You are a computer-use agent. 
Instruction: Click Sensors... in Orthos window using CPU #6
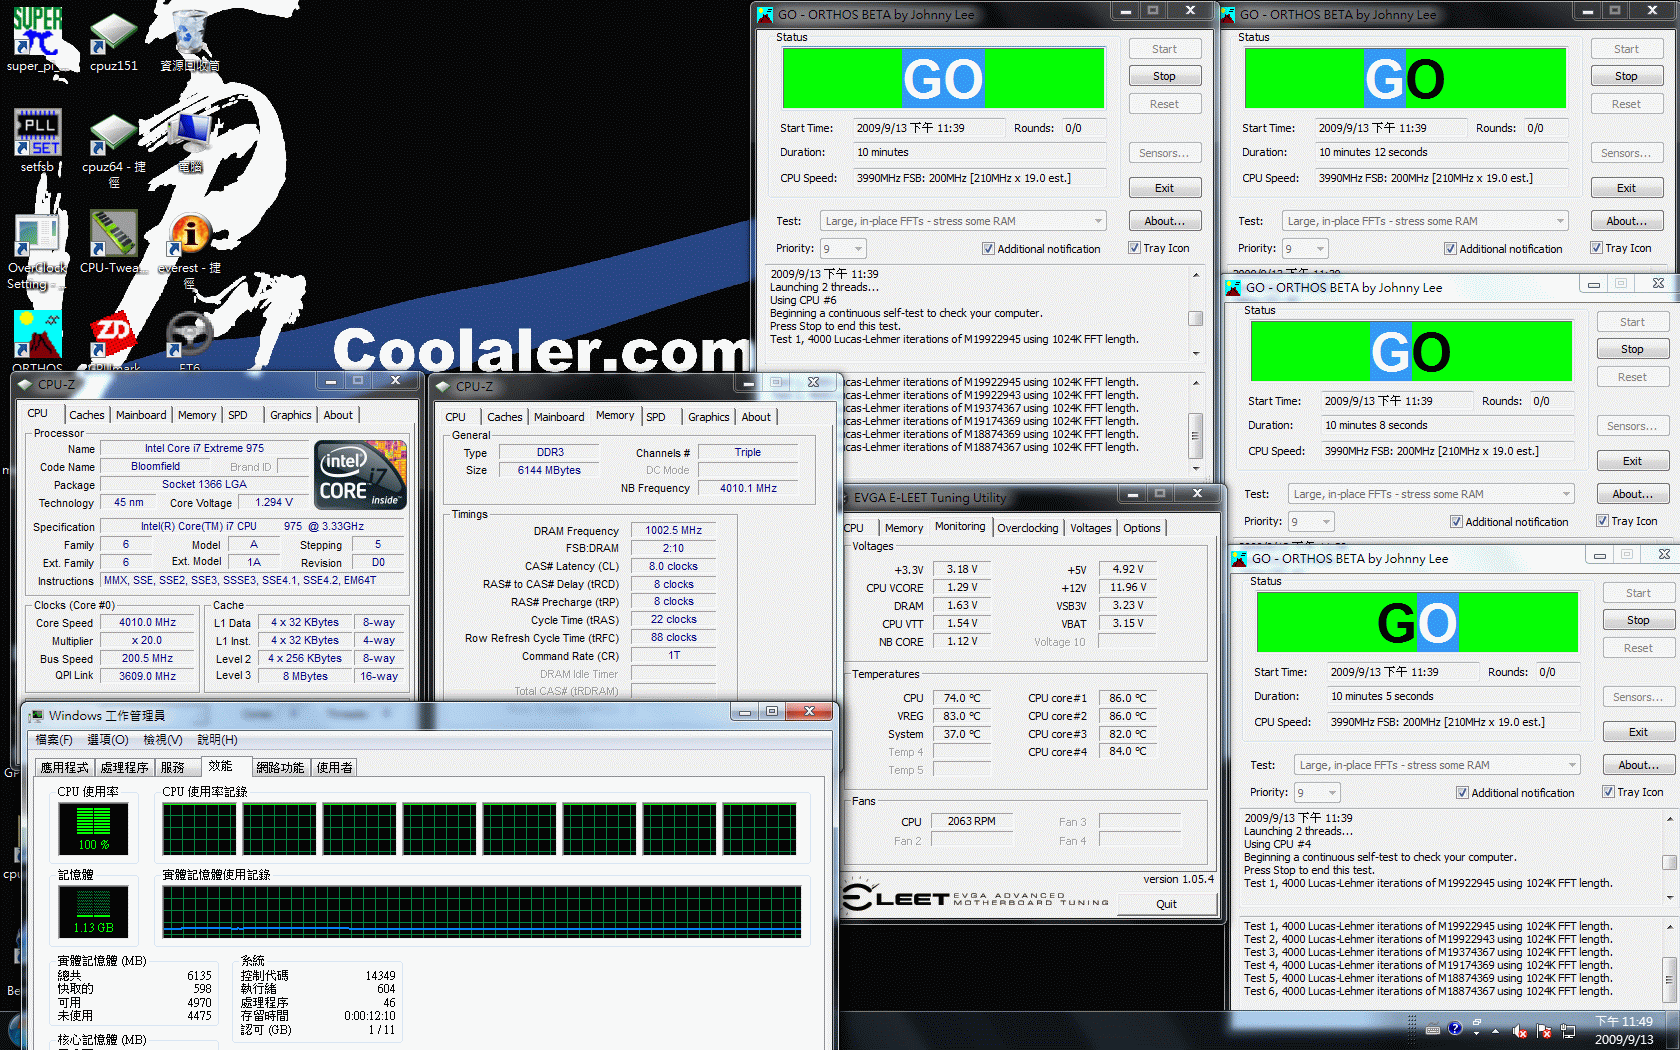click(x=1164, y=153)
